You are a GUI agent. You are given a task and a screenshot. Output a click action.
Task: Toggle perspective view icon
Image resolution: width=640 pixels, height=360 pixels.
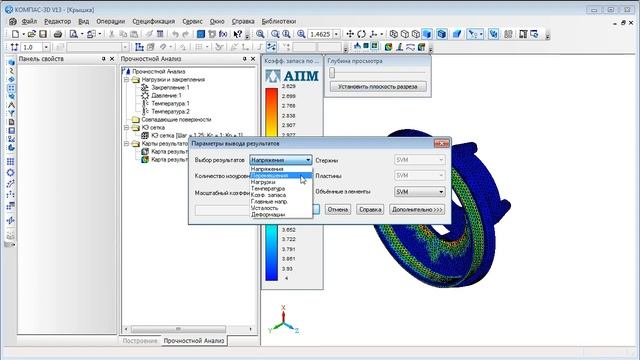pos(457,34)
